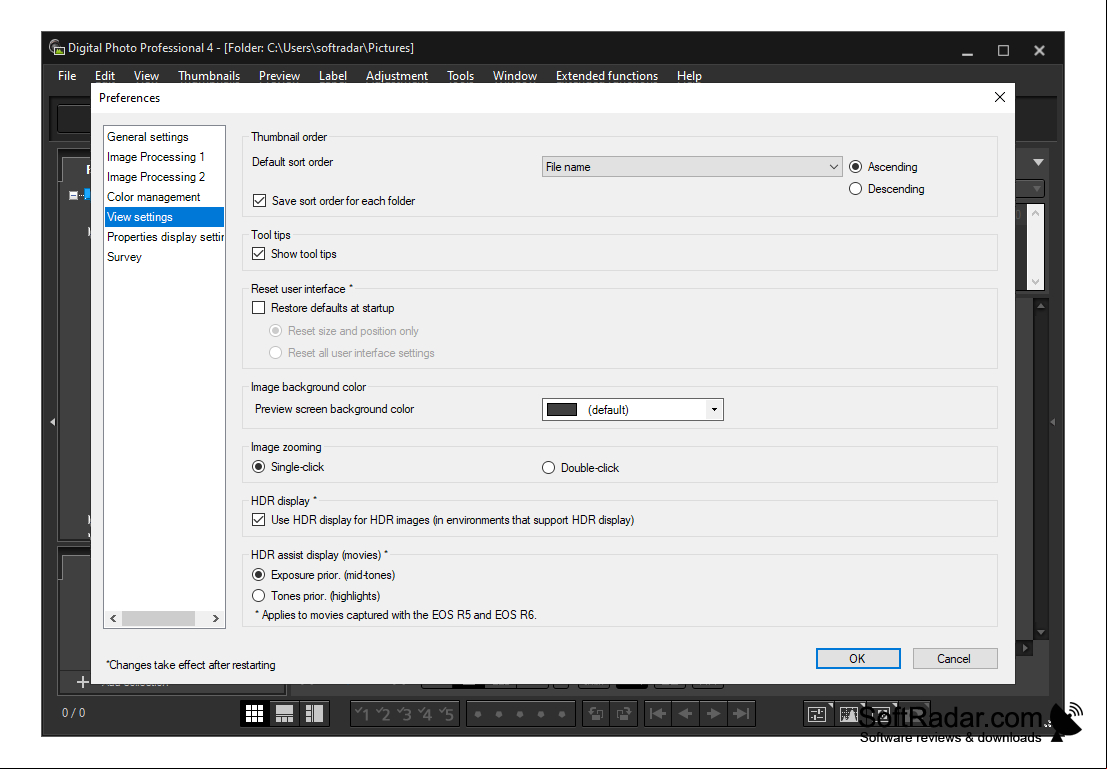
Task: Choose Double-click image zooming
Action: [x=549, y=467]
